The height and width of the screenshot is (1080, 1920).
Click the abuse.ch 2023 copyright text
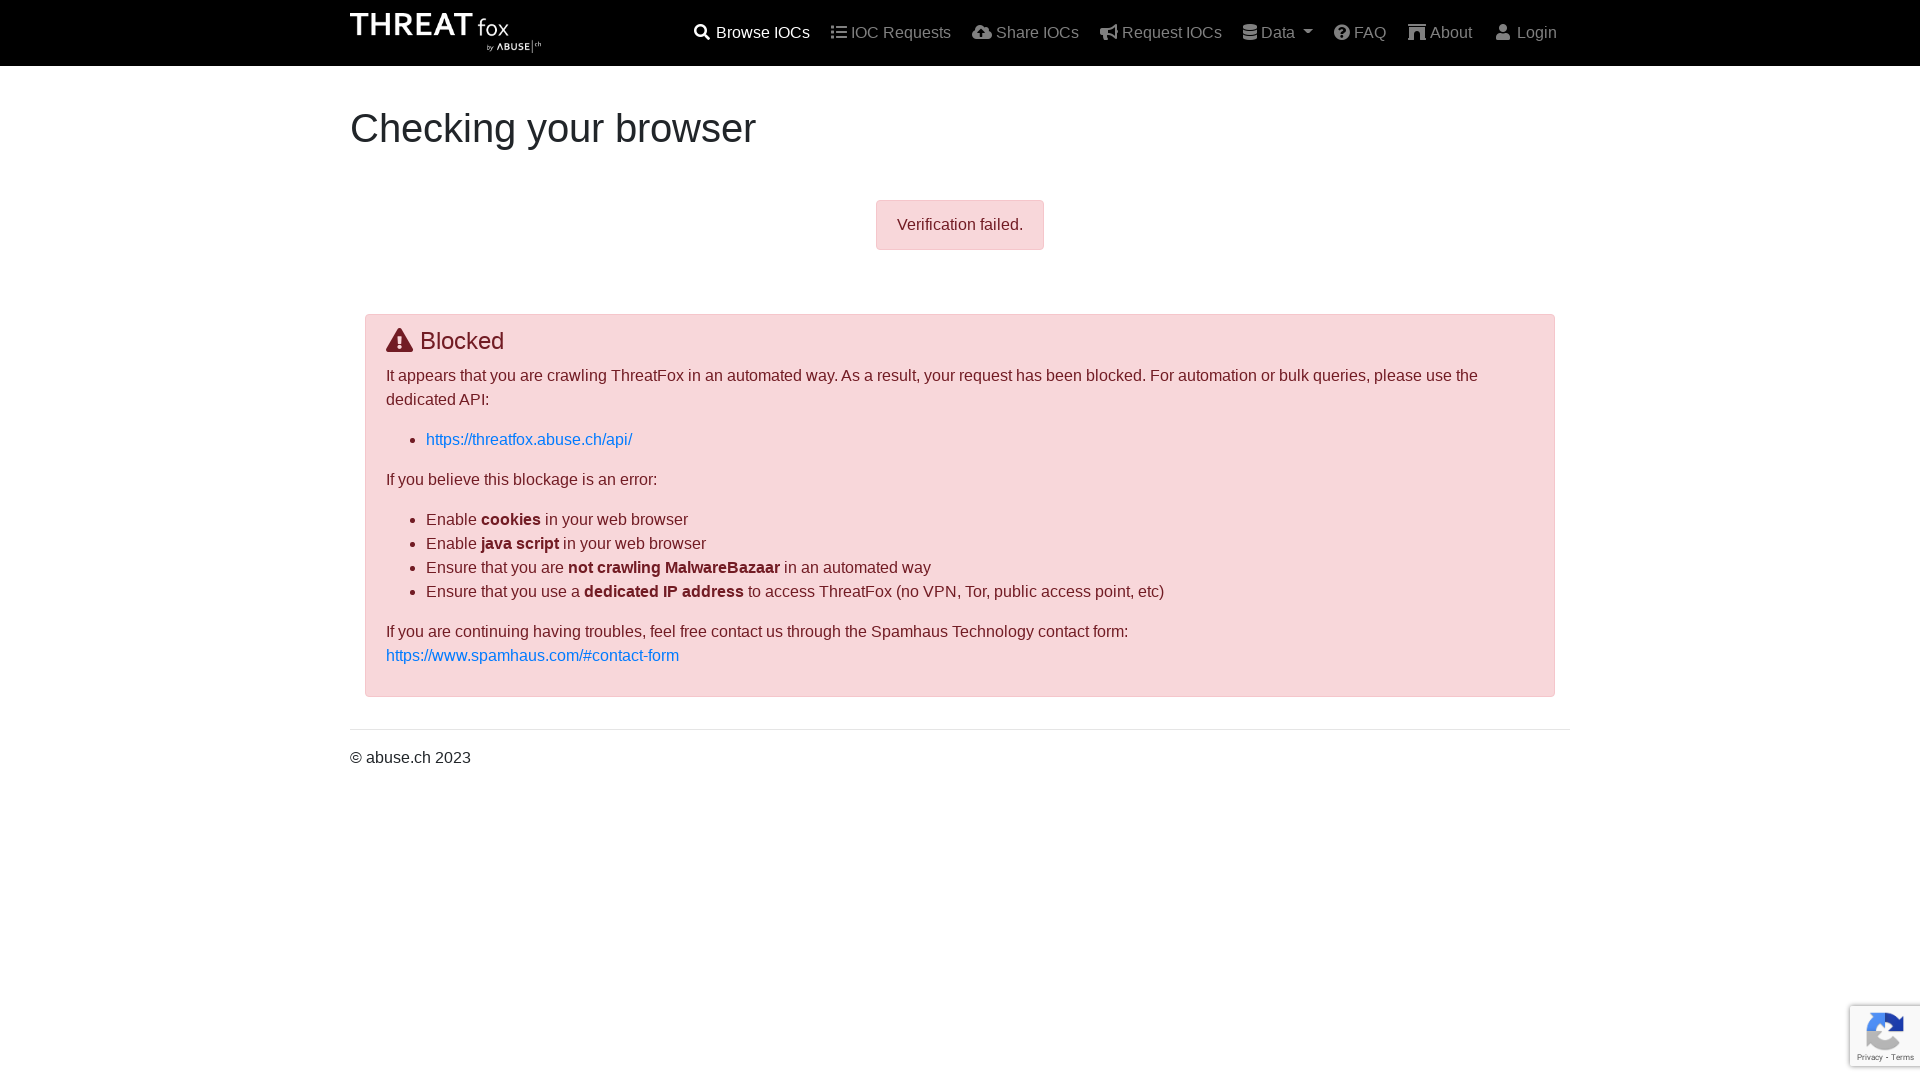(x=410, y=758)
